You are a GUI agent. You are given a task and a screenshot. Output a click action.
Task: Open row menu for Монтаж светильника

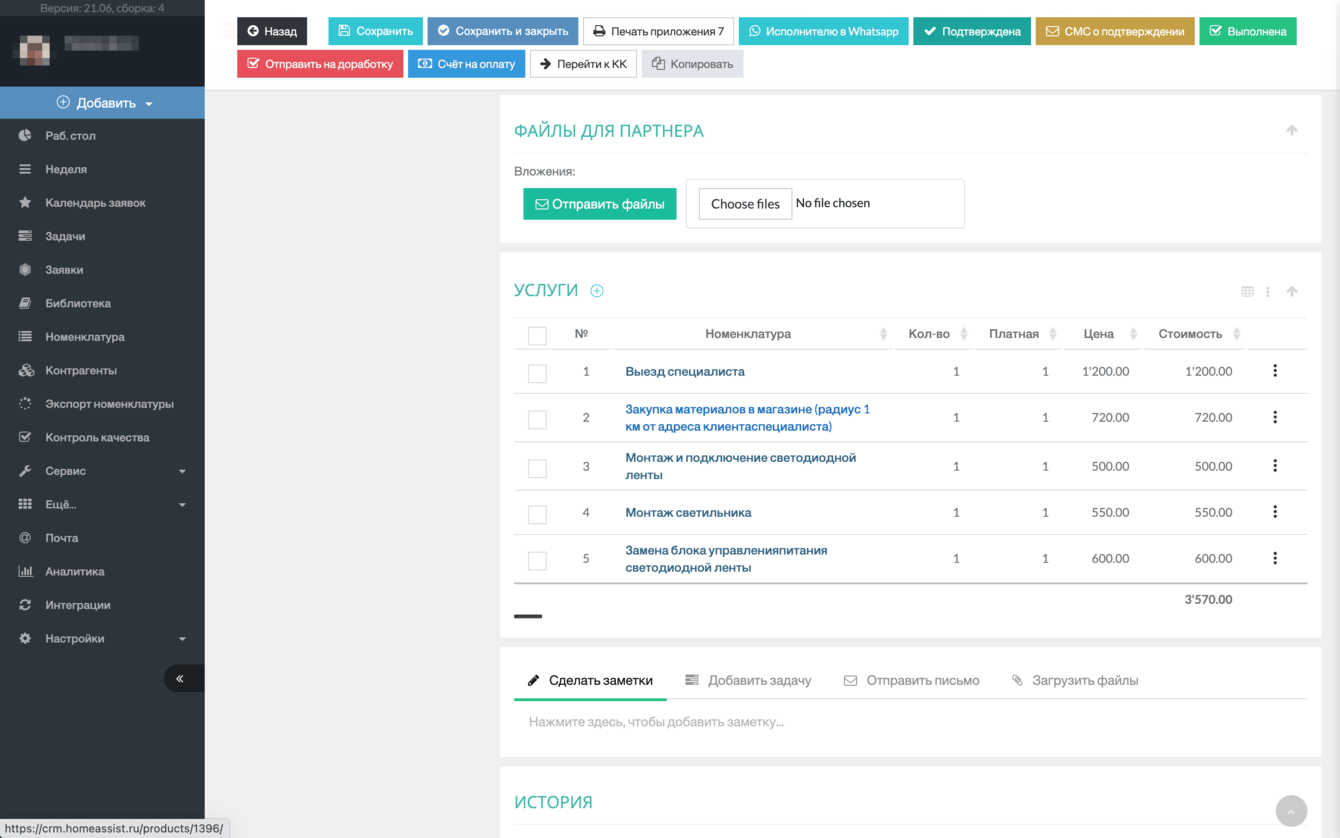tap(1275, 512)
